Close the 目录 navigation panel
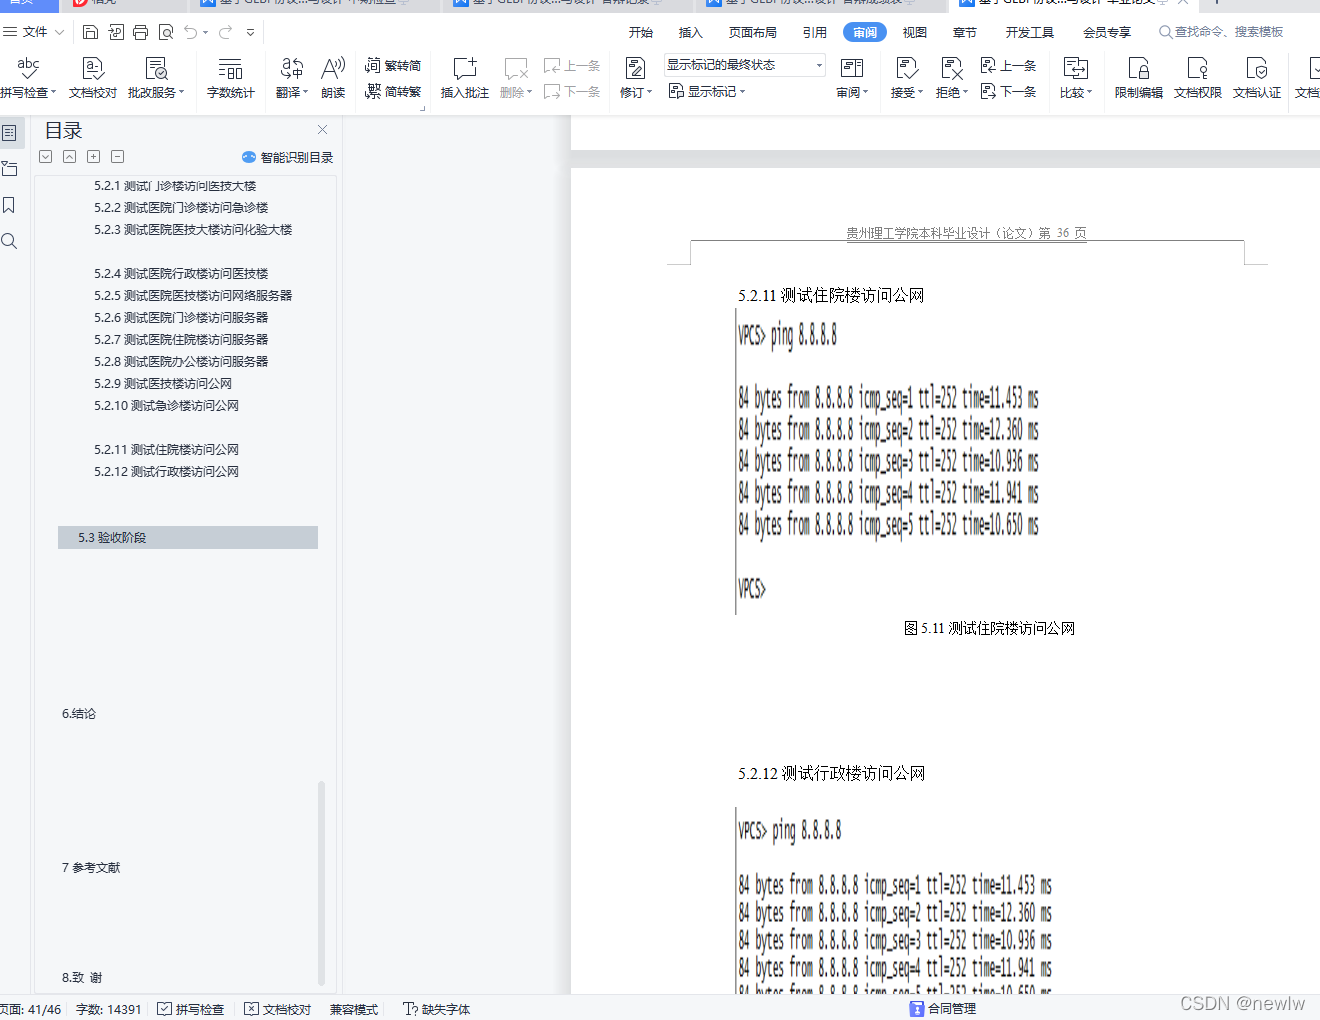The width and height of the screenshot is (1320, 1020). pos(322,130)
